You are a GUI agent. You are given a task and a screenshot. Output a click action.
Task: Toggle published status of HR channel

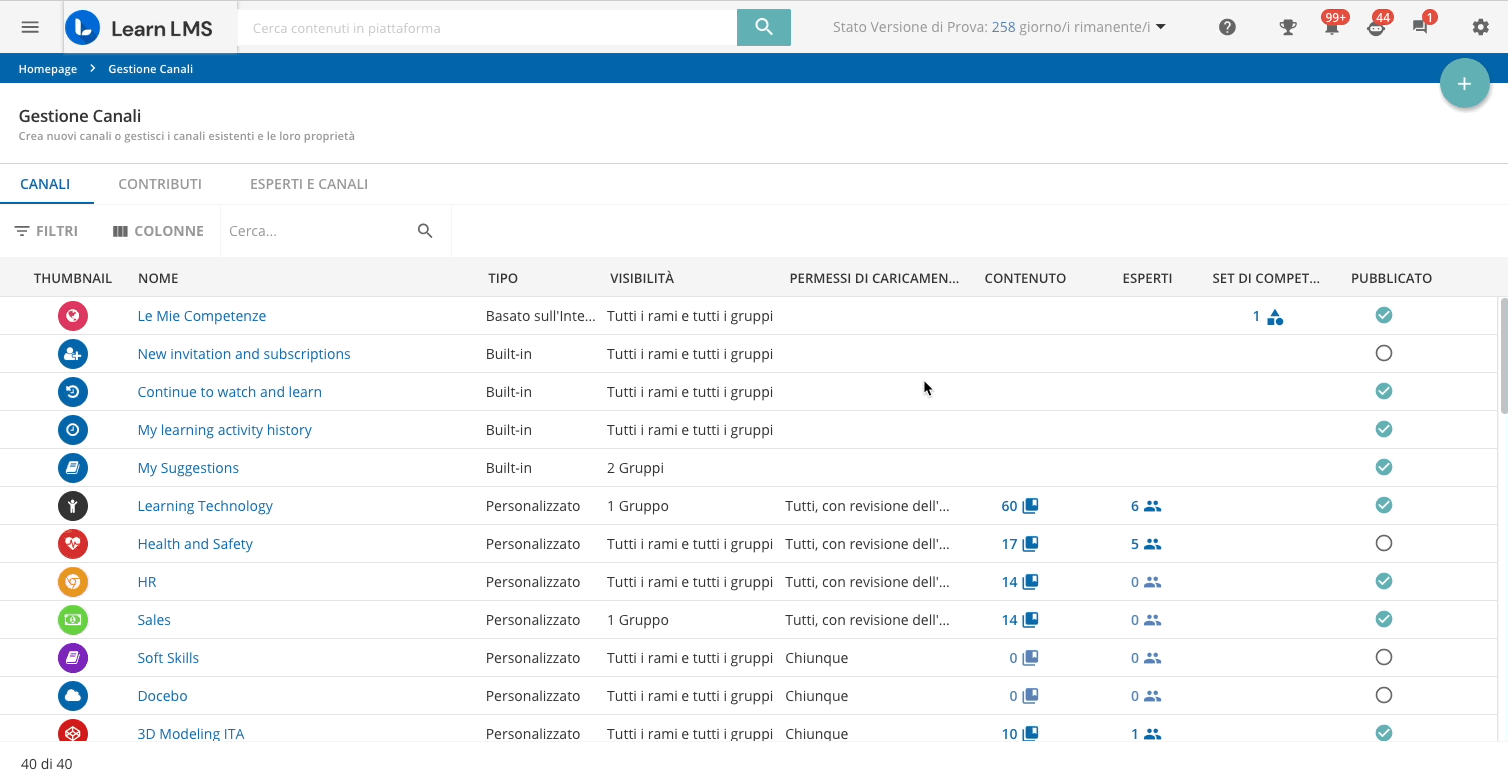pyautogui.click(x=1384, y=581)
